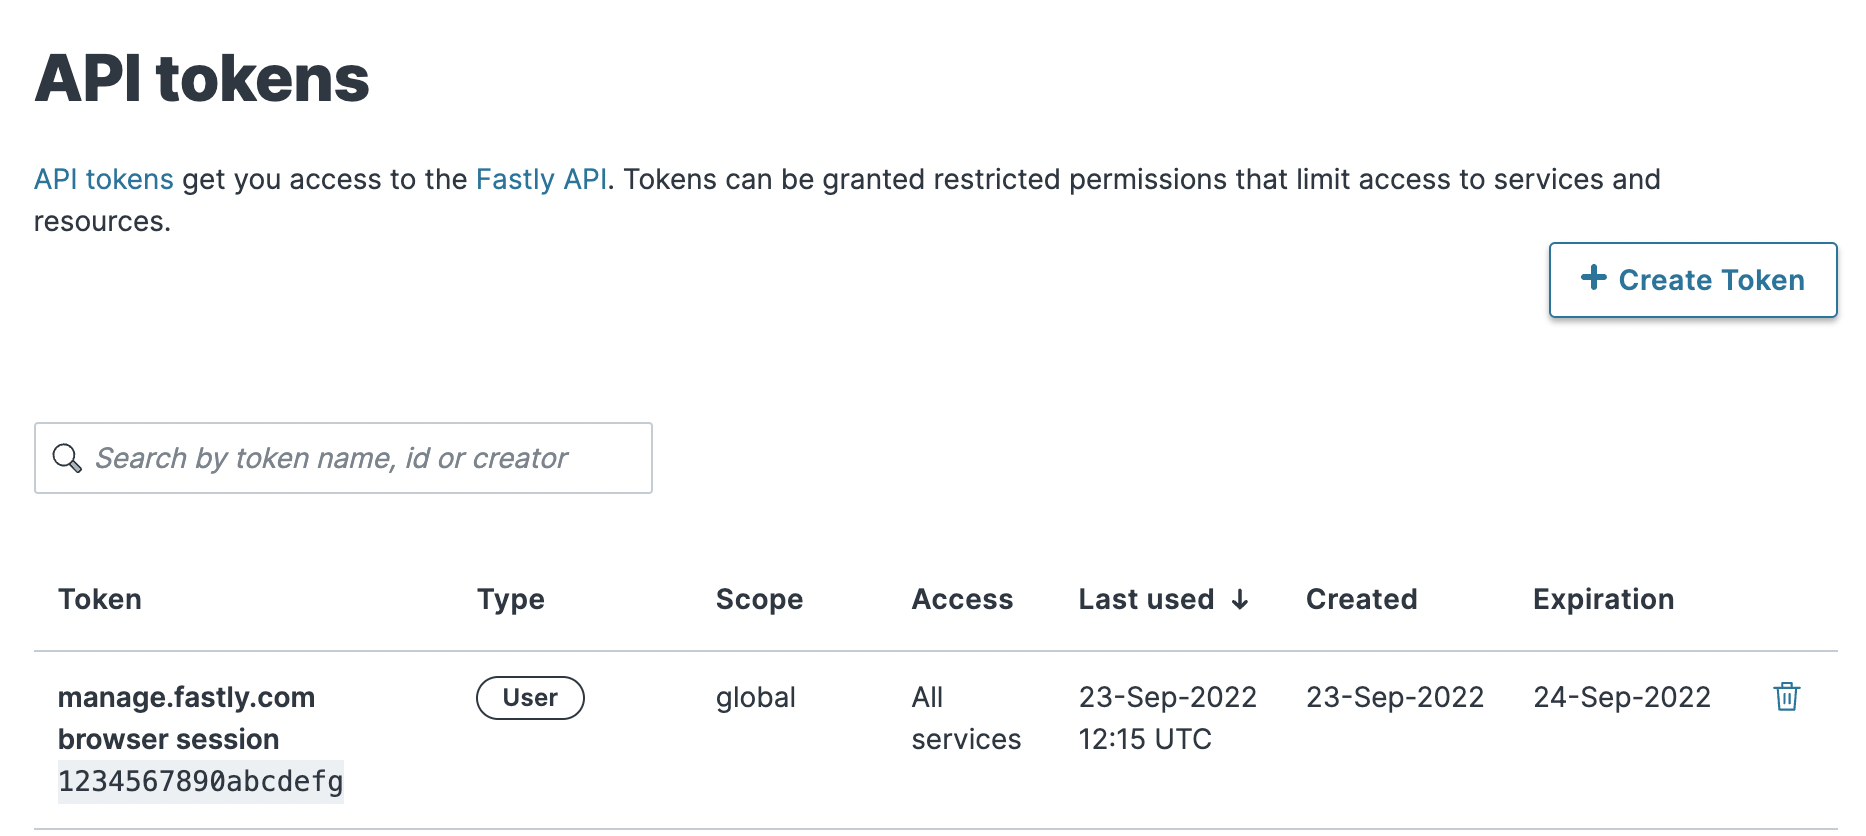The height and width of the screenshot is (836, 1866).
Task: Select the token ID 1234567890abcdefg
Action: tap(200, 783)
